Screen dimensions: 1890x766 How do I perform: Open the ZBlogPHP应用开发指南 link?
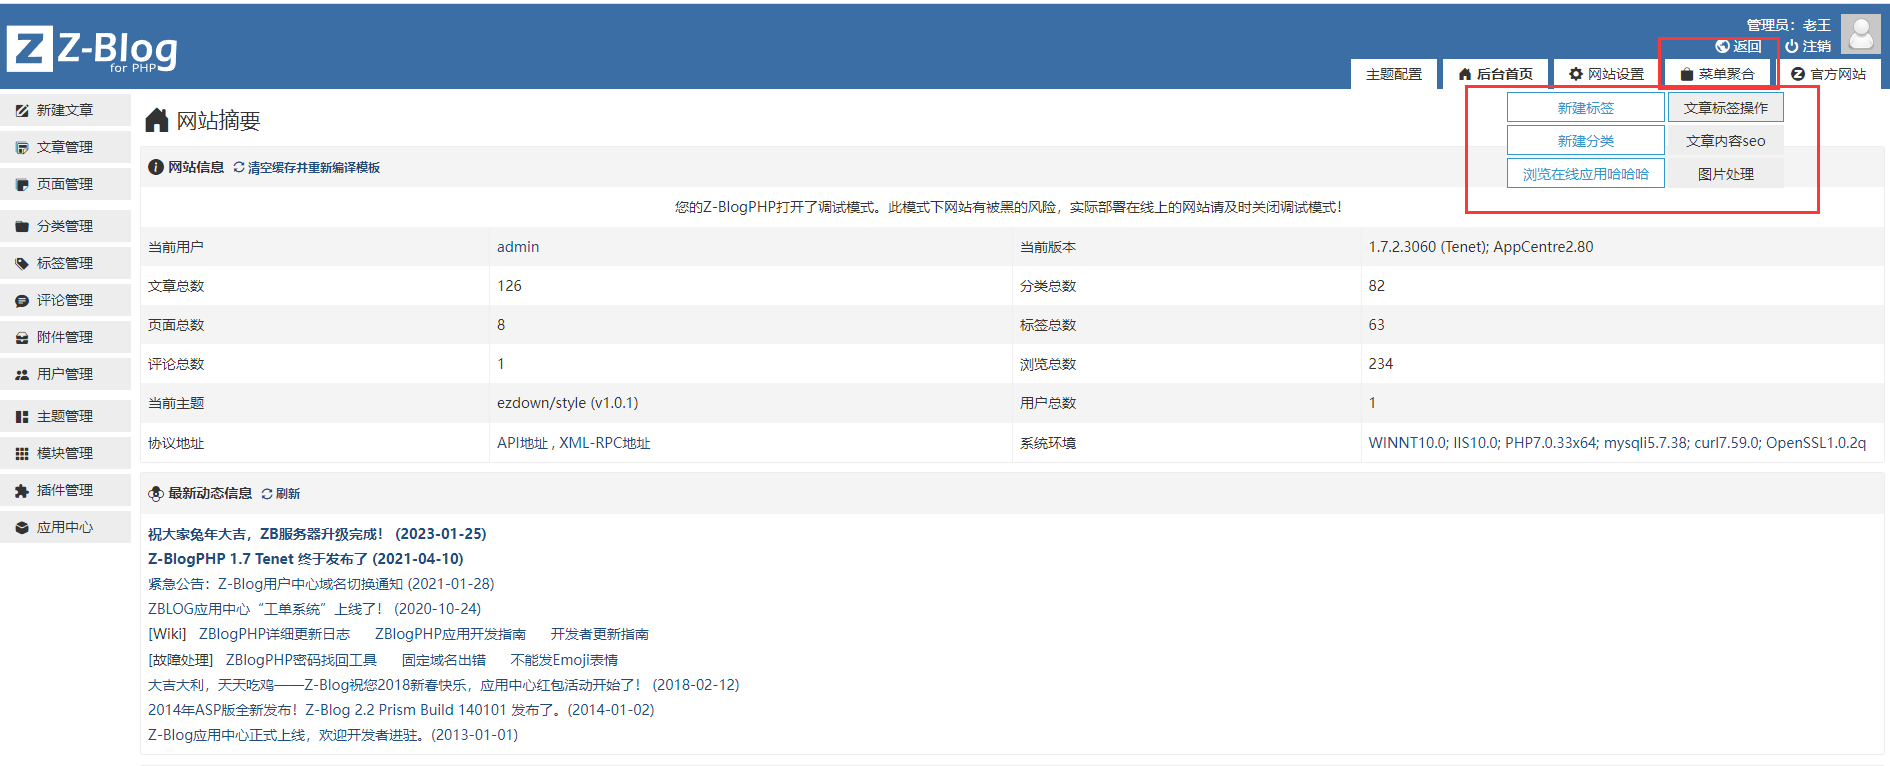click(450, 634)
